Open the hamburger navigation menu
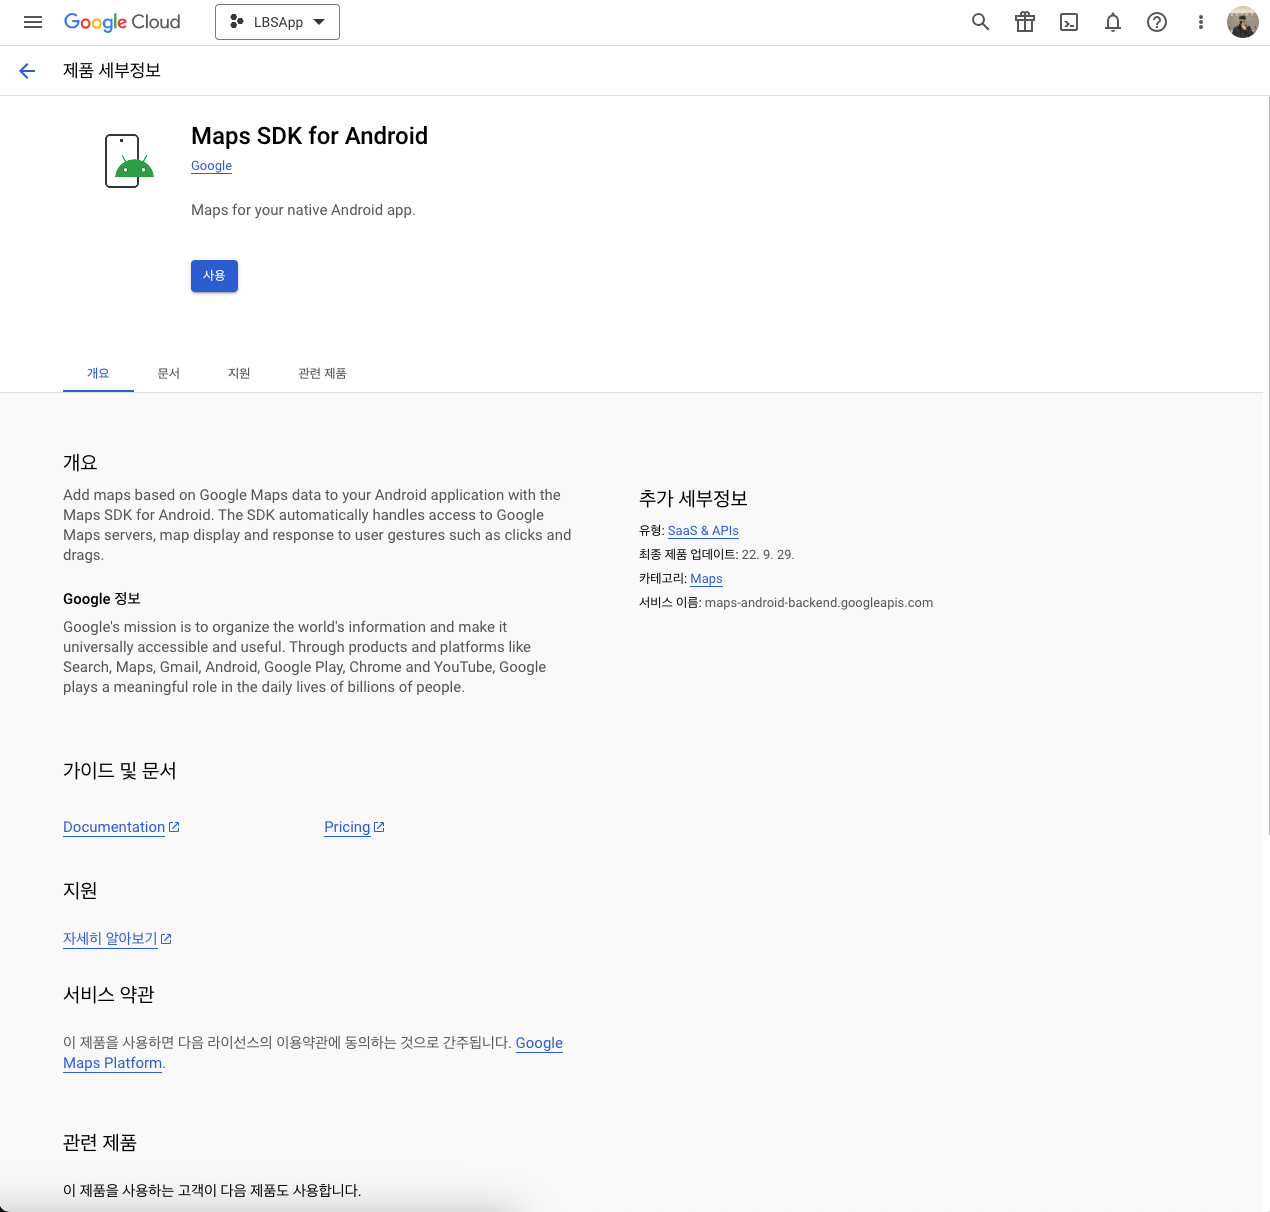 pyautogui.click(x=33, y=22)
